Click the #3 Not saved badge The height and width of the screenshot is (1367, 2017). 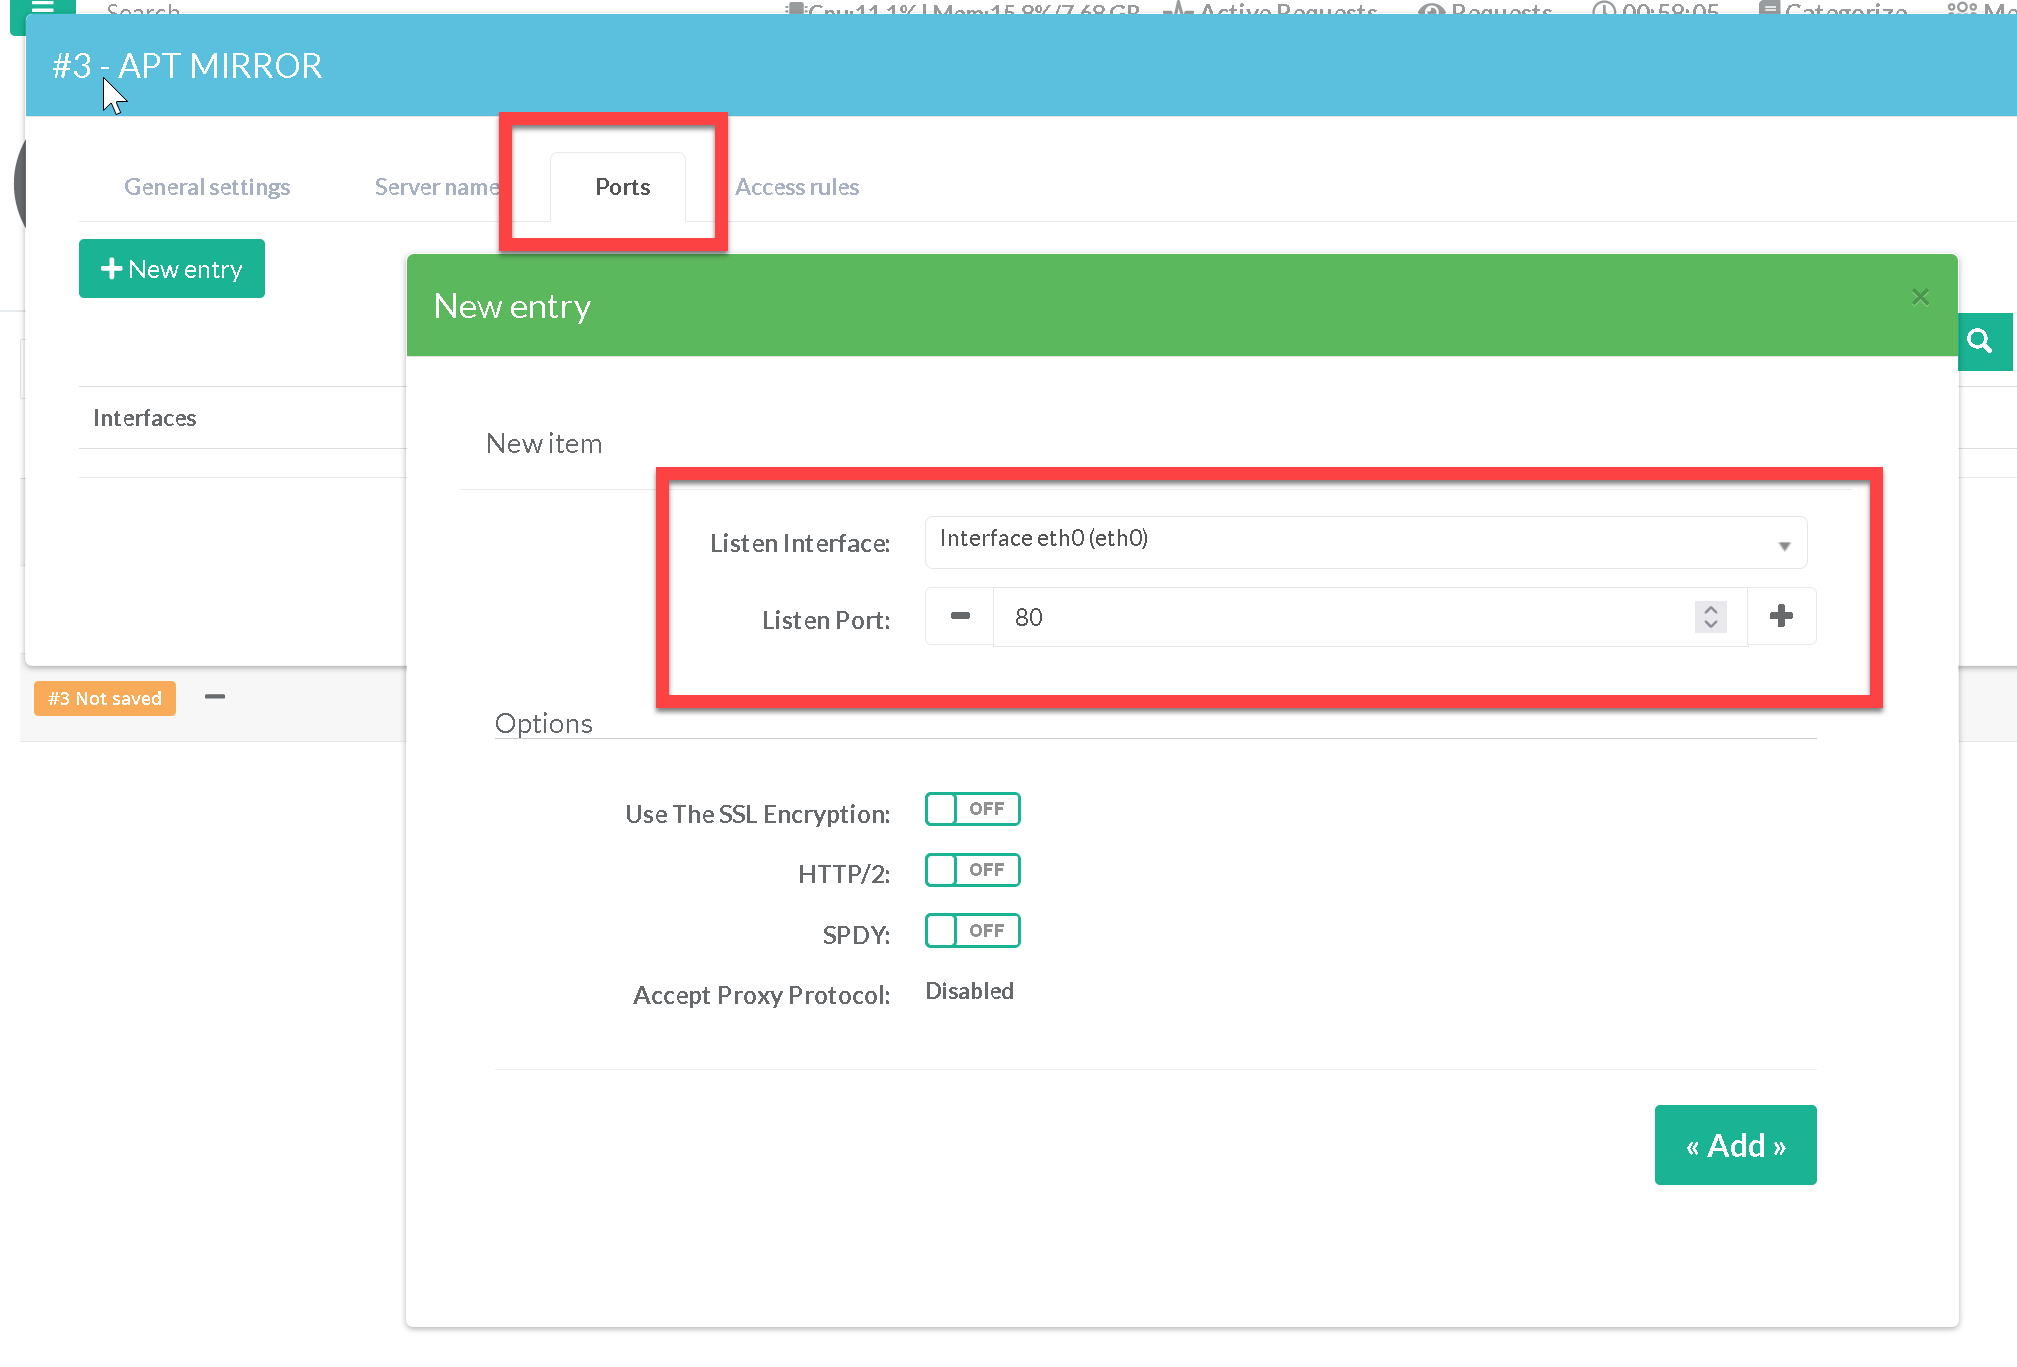[105, 698]
